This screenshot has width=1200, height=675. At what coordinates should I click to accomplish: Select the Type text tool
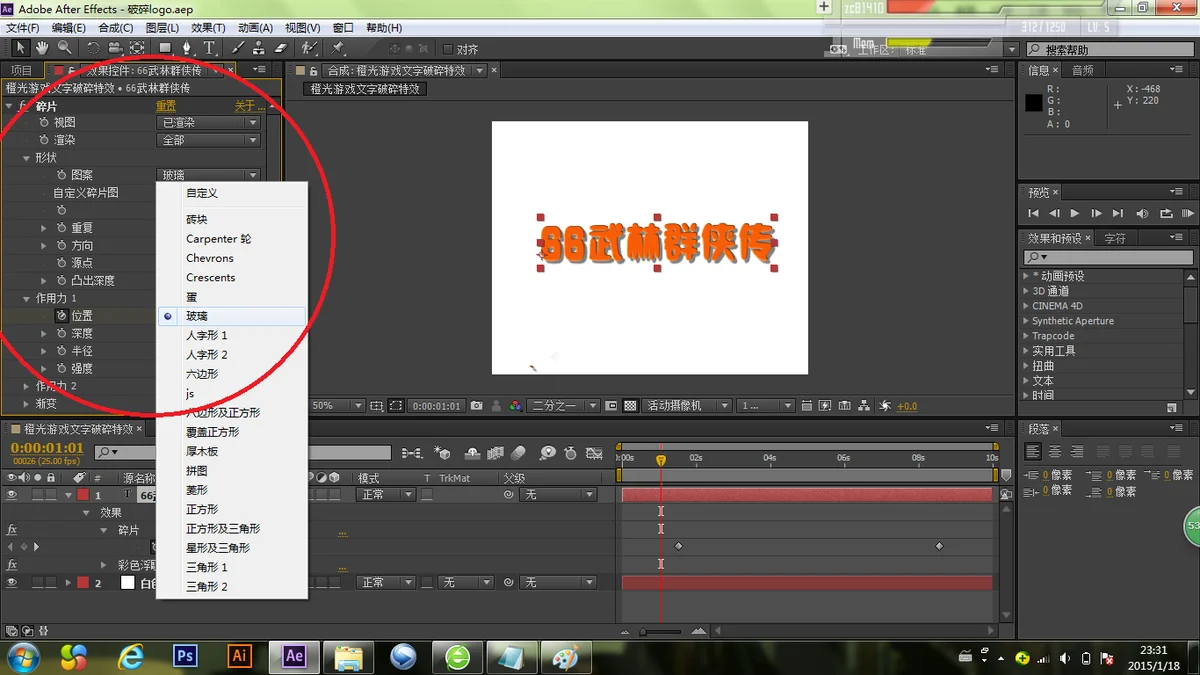coord(209,48)
